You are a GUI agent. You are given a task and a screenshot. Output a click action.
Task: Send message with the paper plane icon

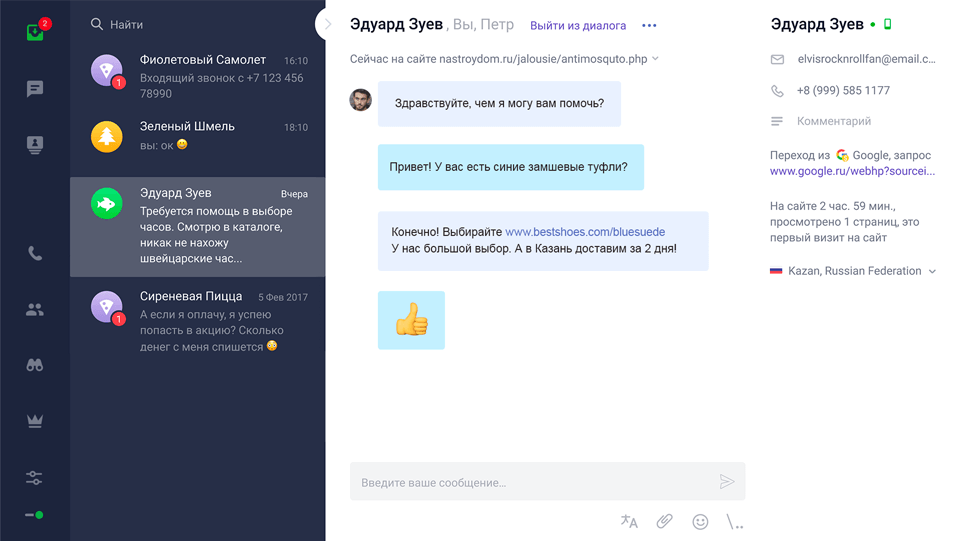727,482
